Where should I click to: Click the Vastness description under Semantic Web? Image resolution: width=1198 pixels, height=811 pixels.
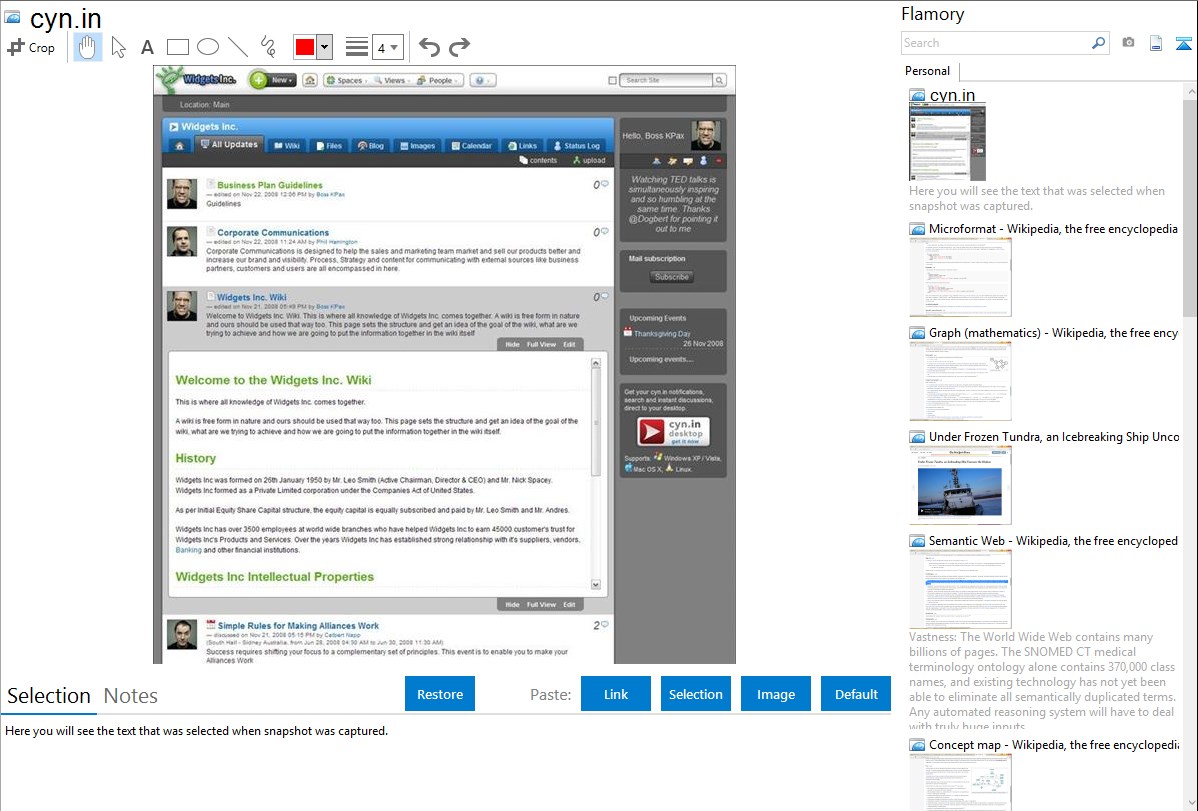1042,680
